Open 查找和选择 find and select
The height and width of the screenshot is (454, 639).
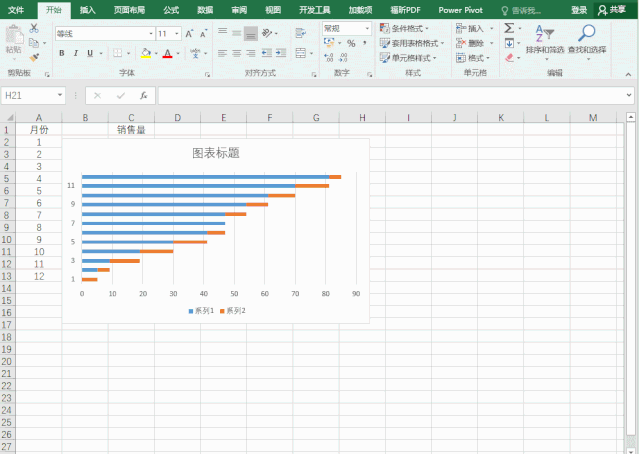point(587,43)
